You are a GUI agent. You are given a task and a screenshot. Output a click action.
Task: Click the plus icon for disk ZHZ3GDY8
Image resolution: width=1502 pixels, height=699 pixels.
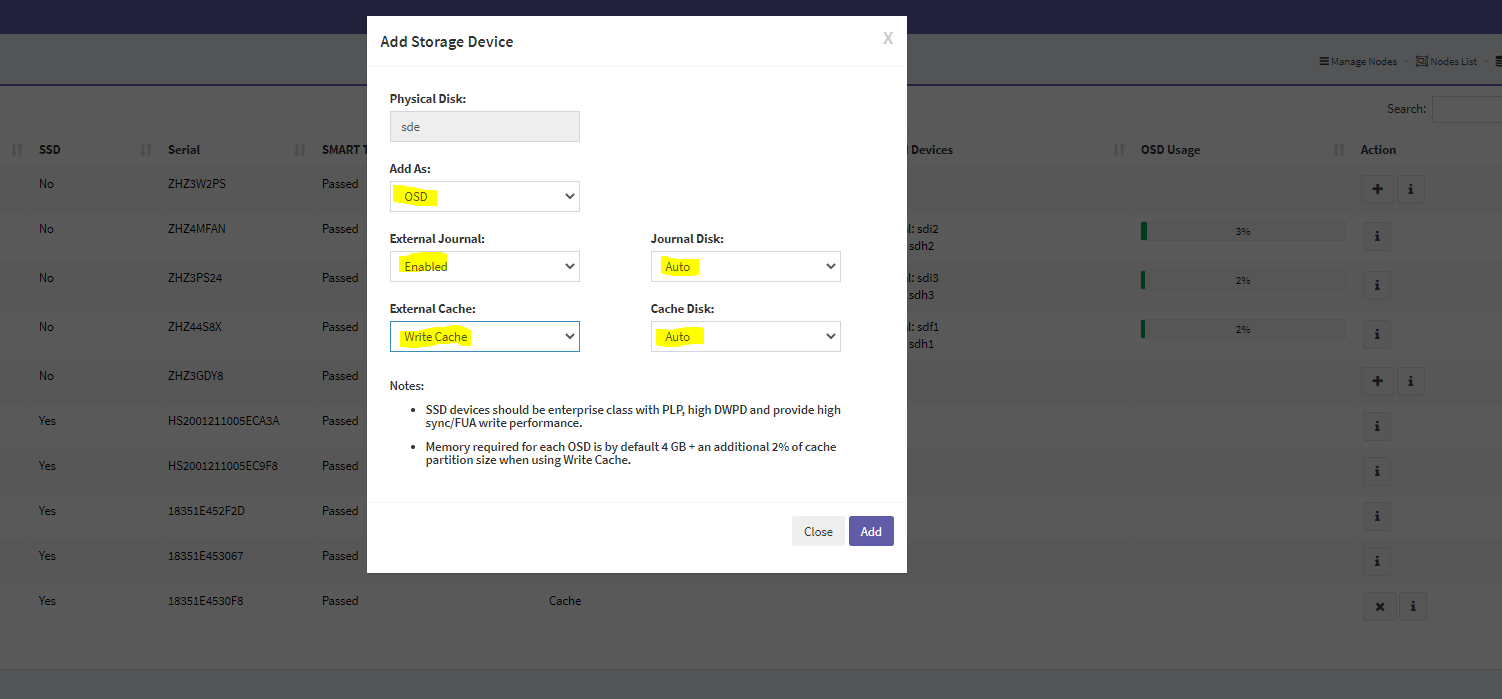[x=1377, y=380]
